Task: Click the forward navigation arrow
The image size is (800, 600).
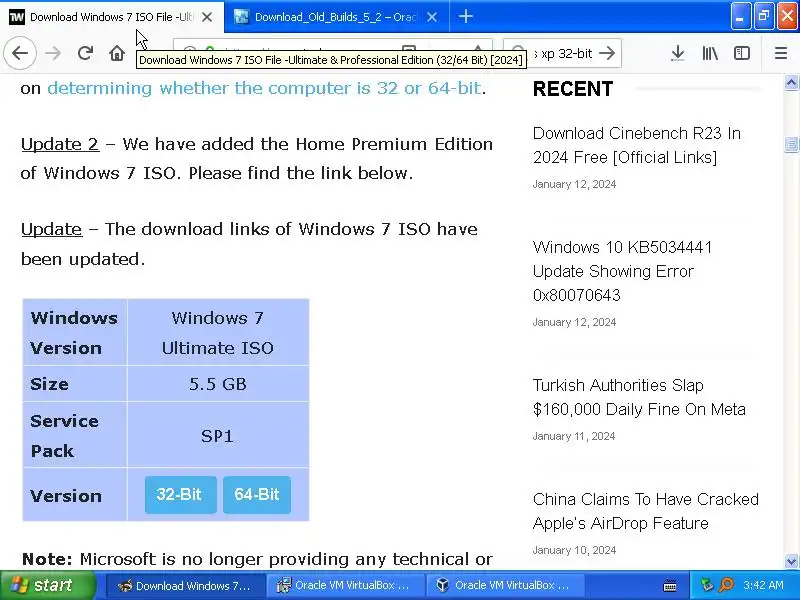Action: click(x=53, y=53)
